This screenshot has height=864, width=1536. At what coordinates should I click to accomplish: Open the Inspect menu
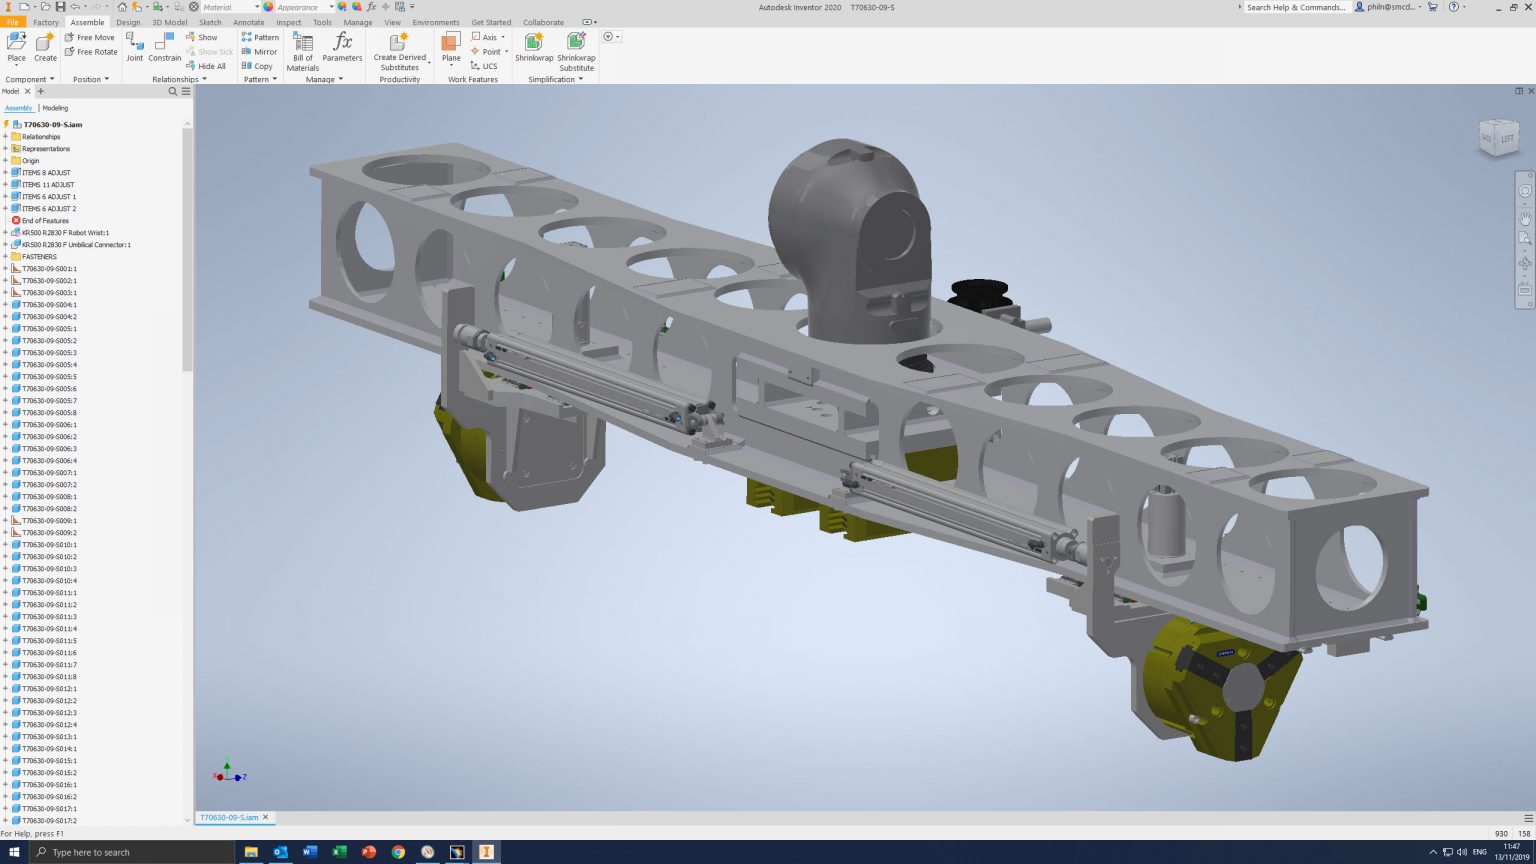tap(288, 22)
